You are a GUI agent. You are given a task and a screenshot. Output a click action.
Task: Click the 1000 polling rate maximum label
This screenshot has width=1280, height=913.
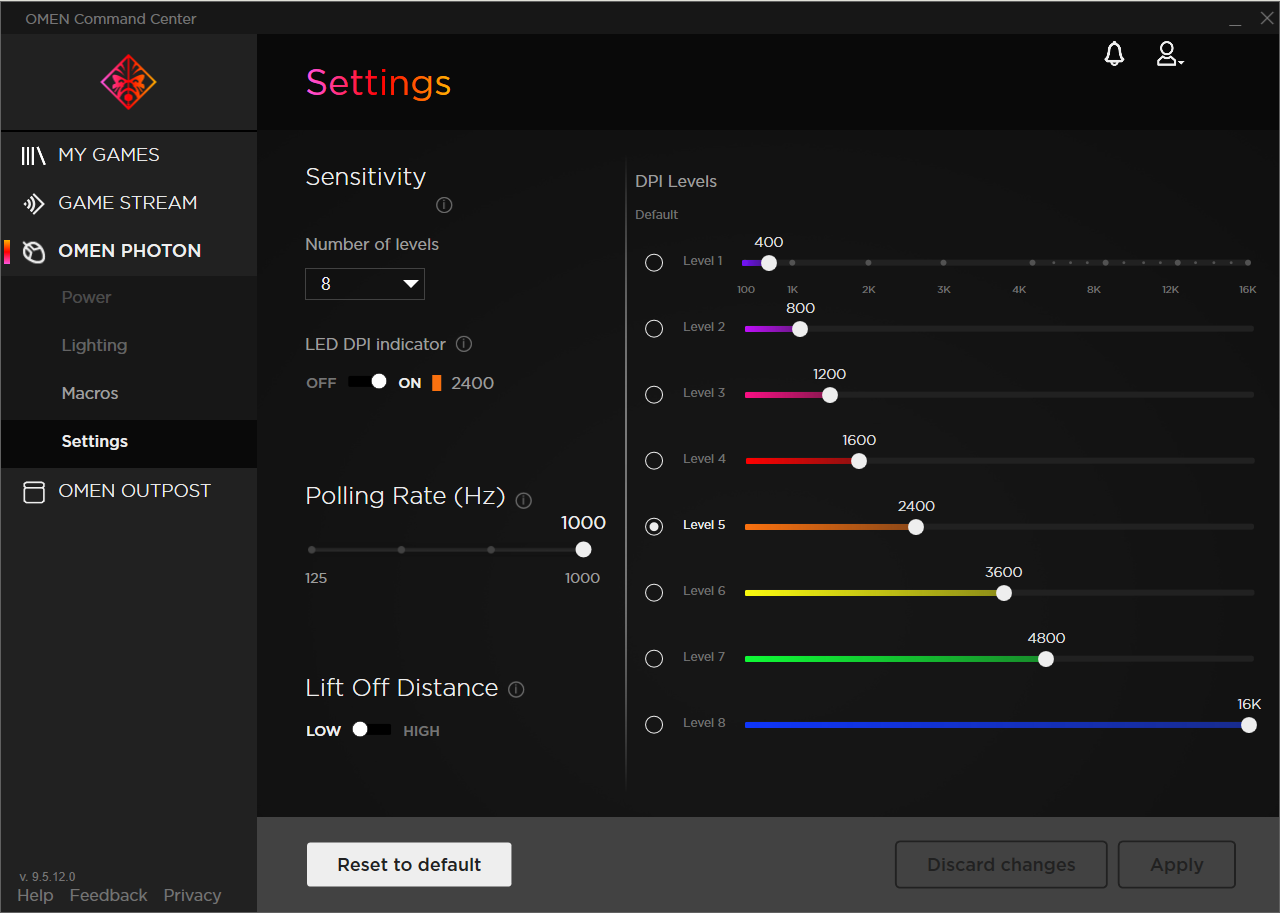coord(582,578)
